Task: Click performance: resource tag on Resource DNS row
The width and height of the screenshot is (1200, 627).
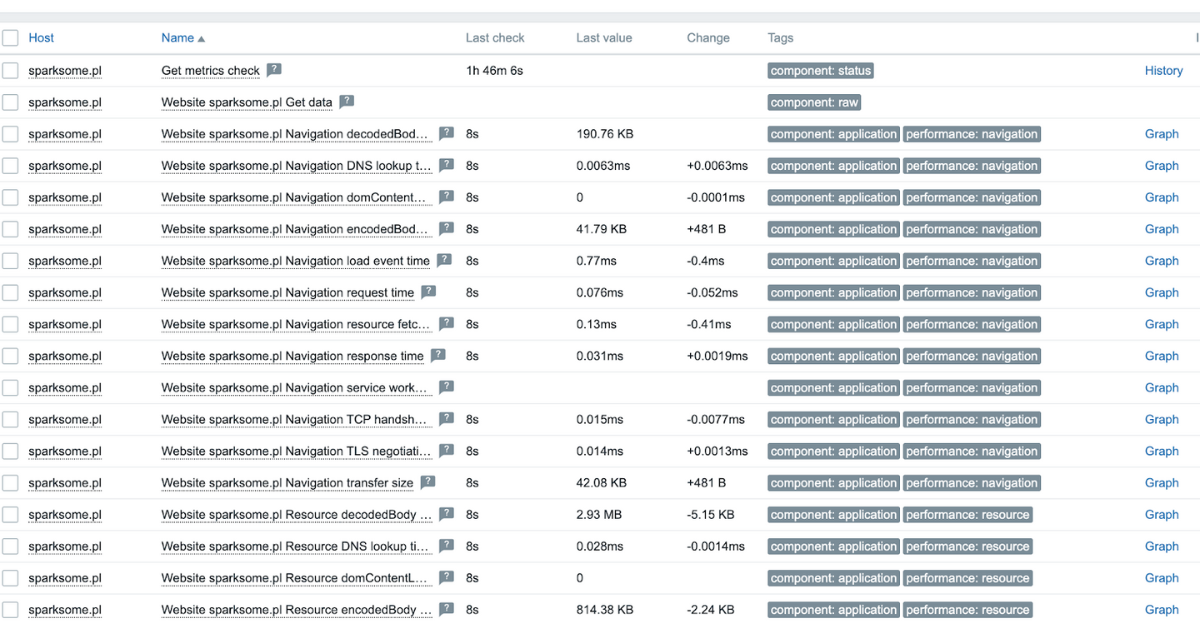Action: point(968,547)
